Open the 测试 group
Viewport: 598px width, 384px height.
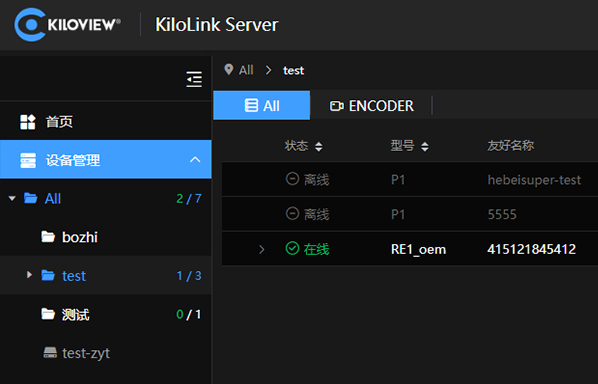coord(76,315)
